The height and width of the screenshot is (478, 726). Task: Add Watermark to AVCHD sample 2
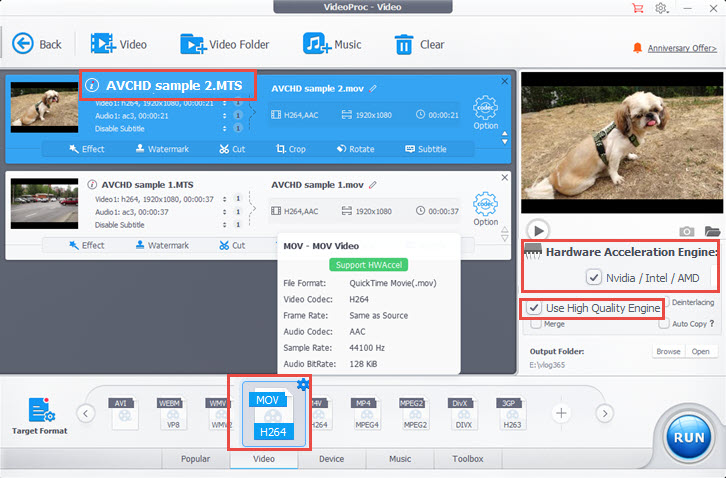coord(162,149)
